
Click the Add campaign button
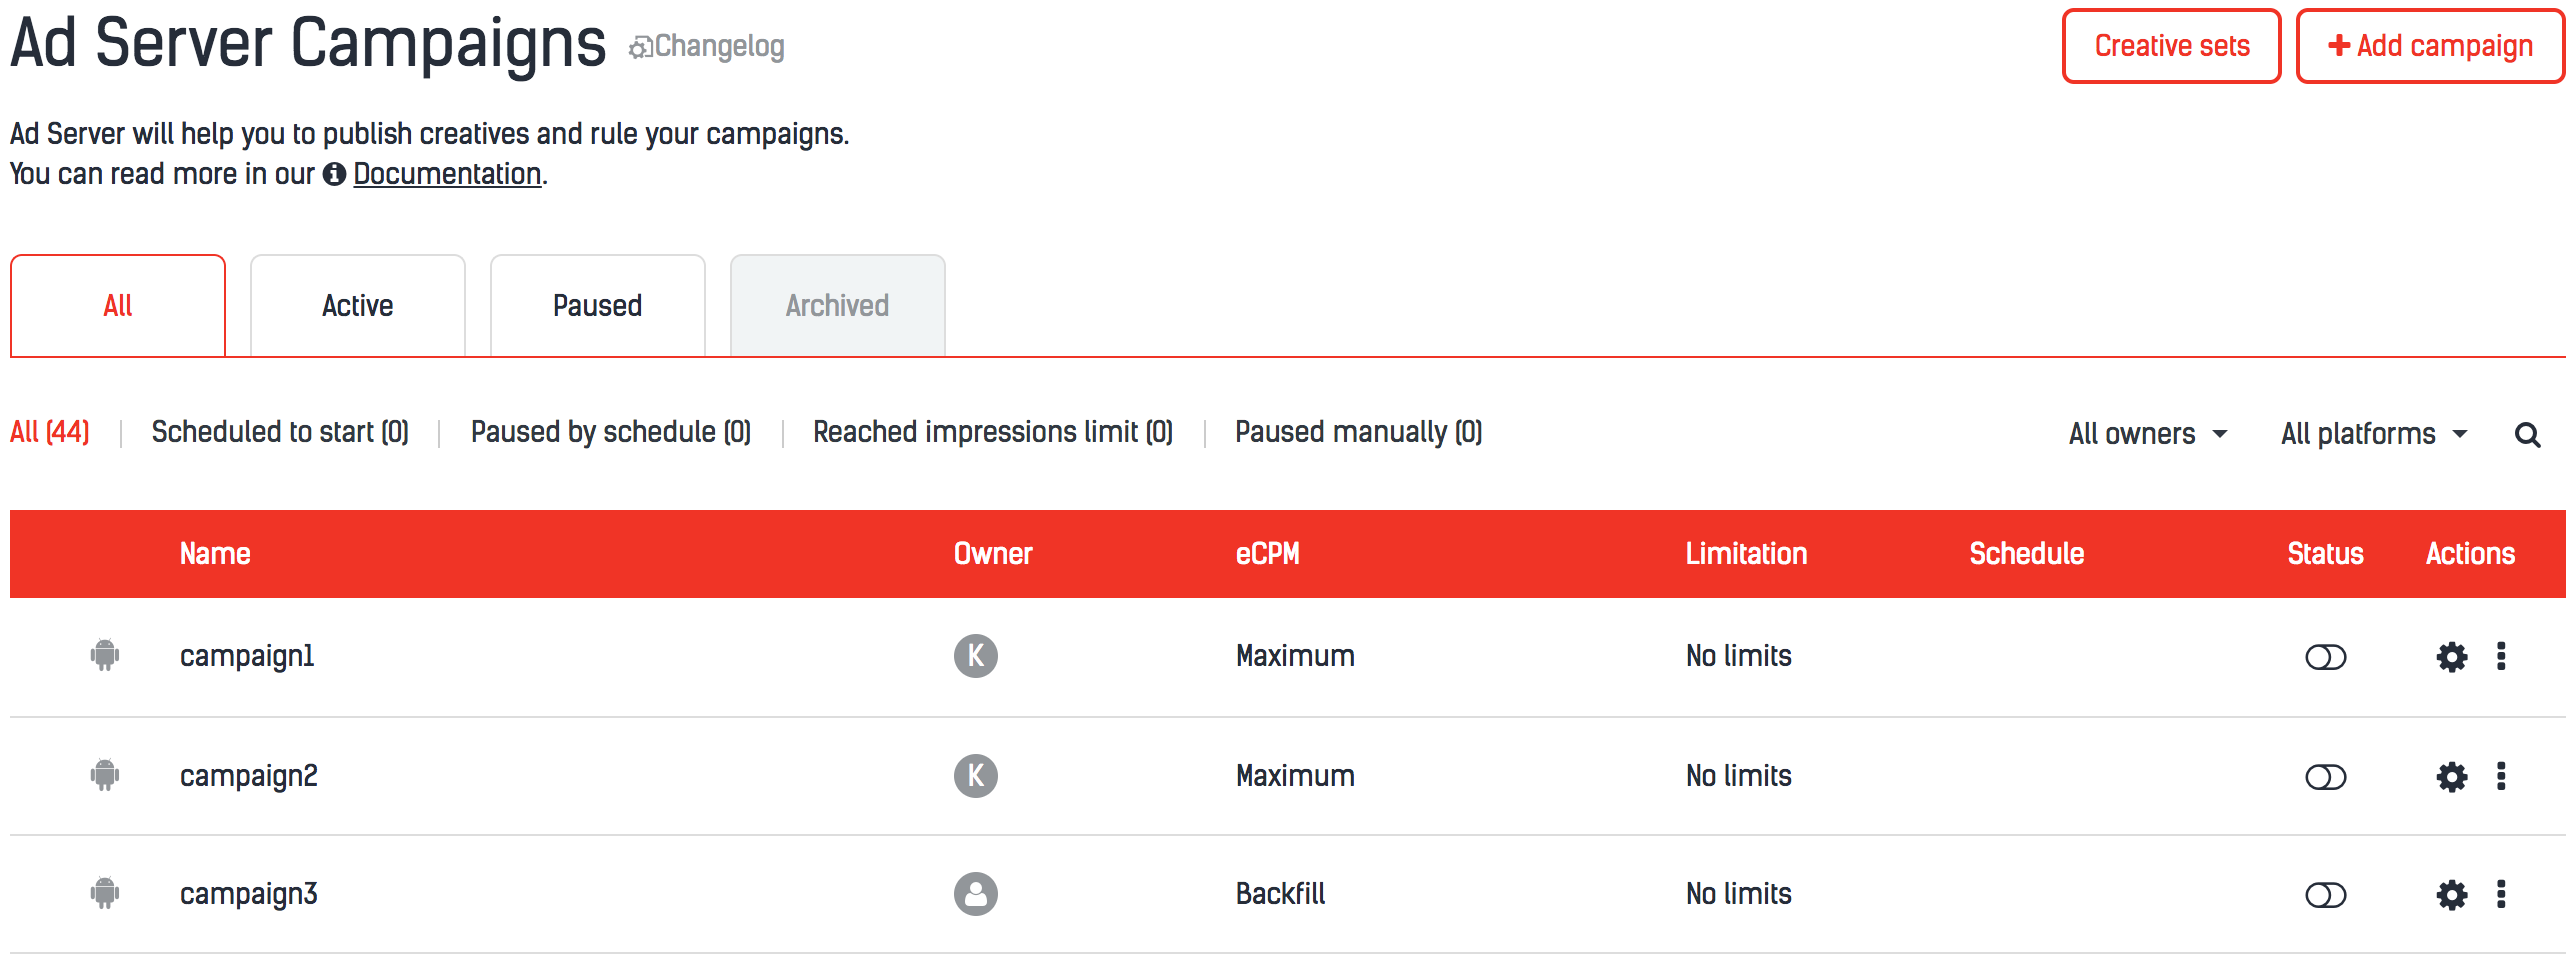pyautogui.click(x=2430, y=46)
